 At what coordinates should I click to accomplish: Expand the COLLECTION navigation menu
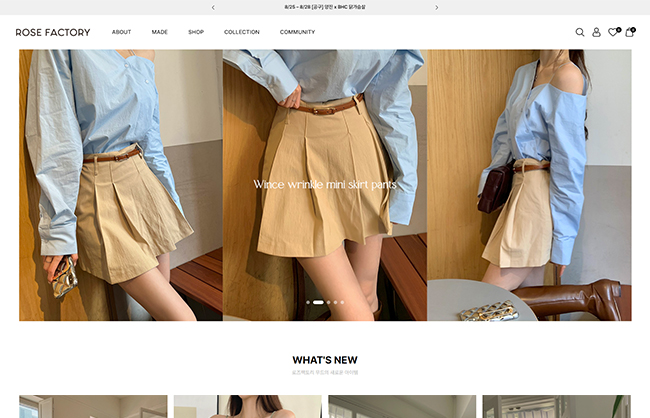pos(242,32)
